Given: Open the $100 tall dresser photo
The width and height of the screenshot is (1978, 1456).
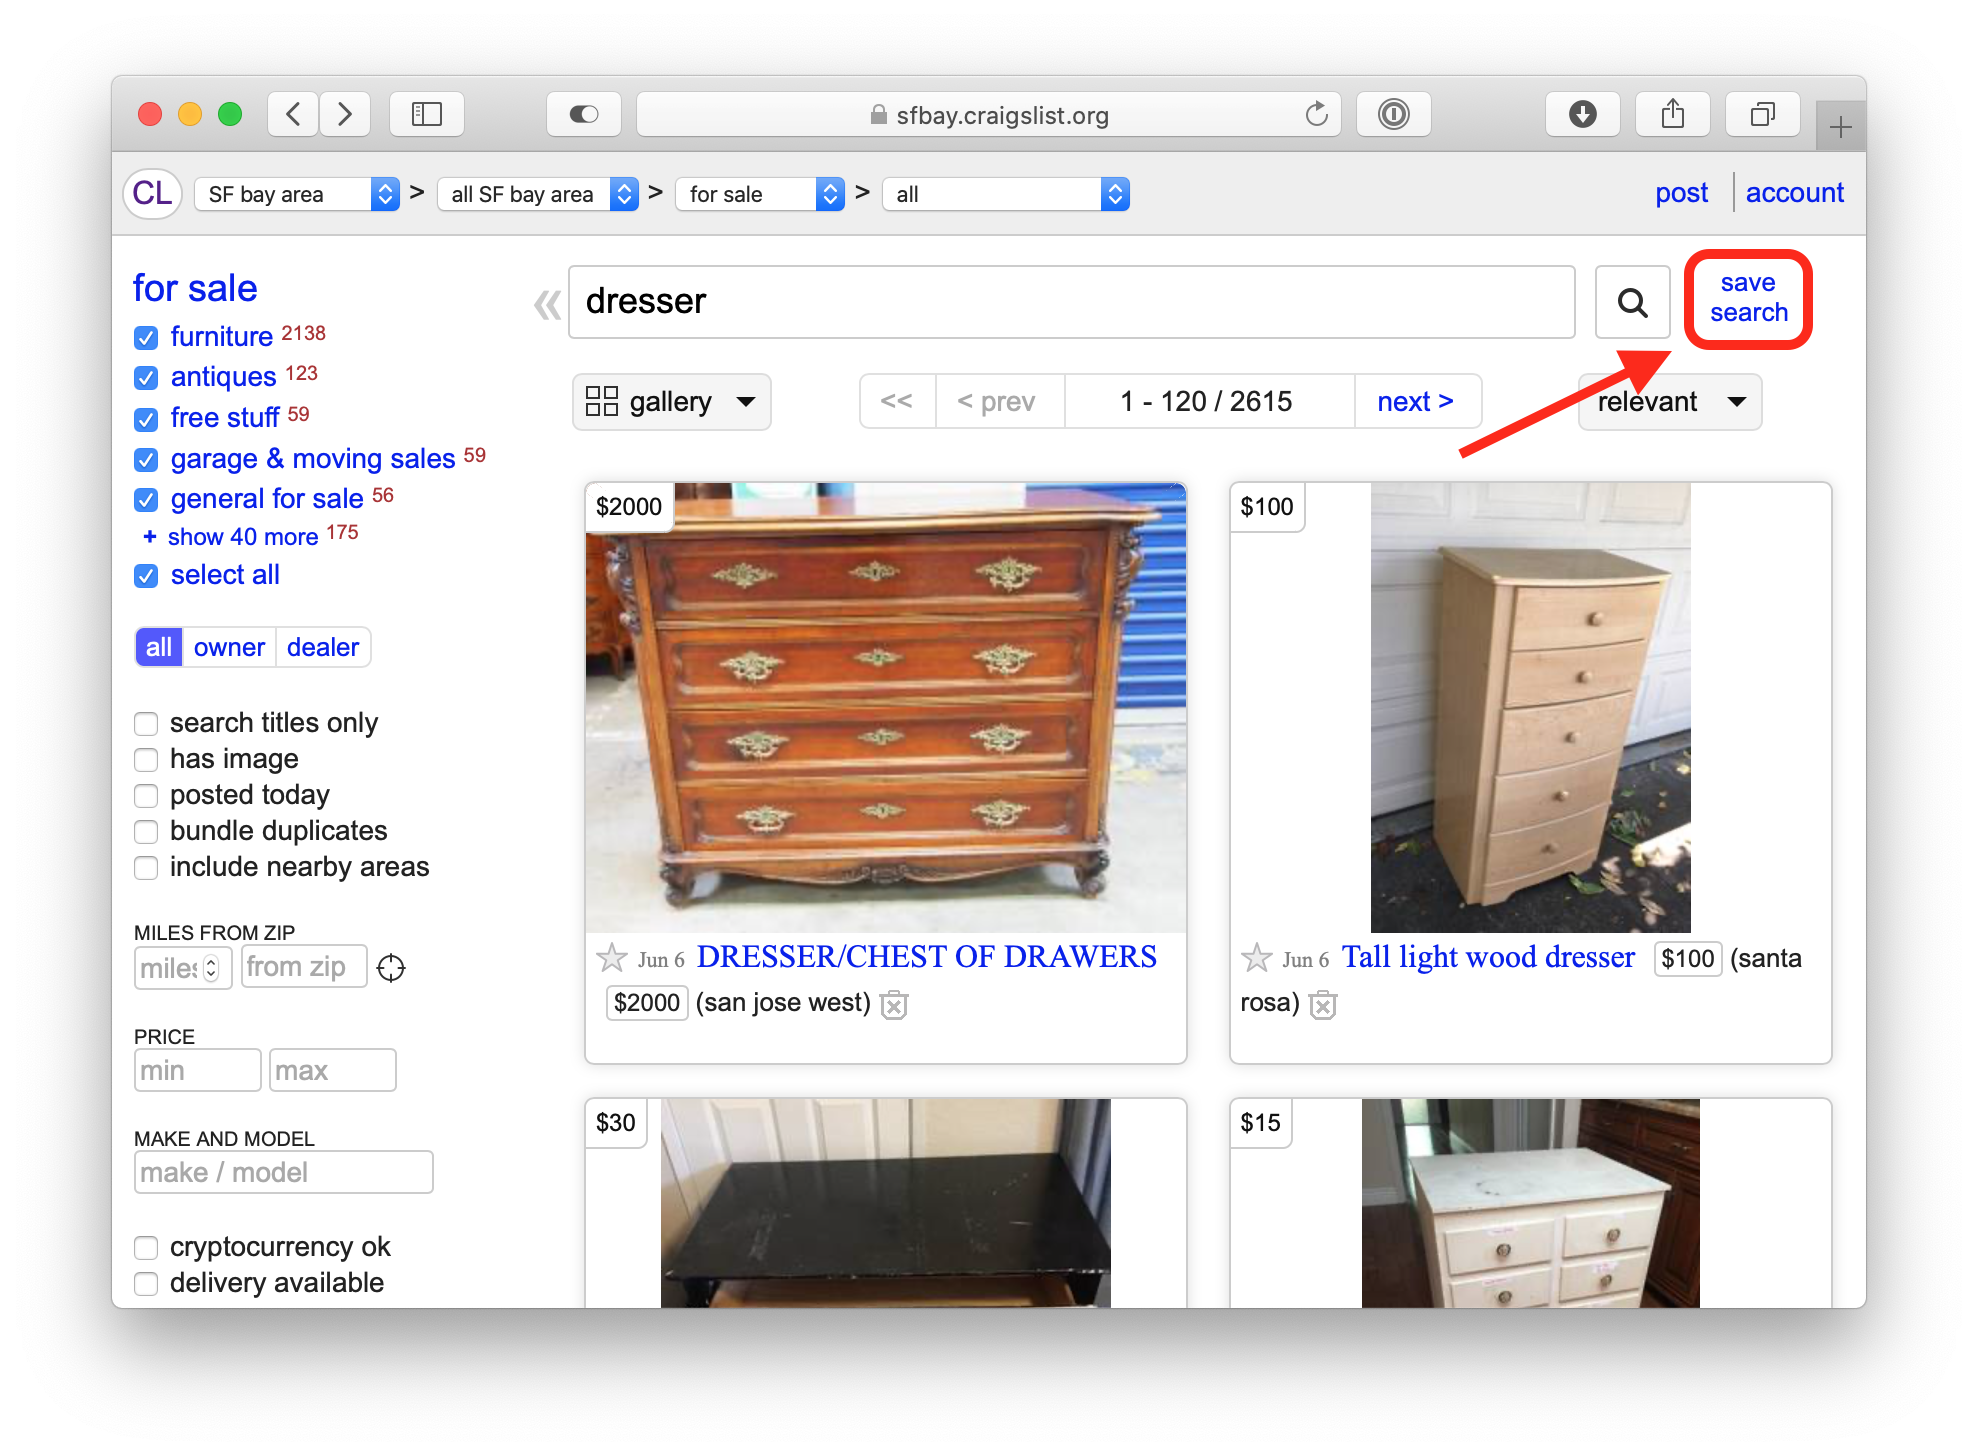Looking at the screenshot, I should [x=1530, y=708].
